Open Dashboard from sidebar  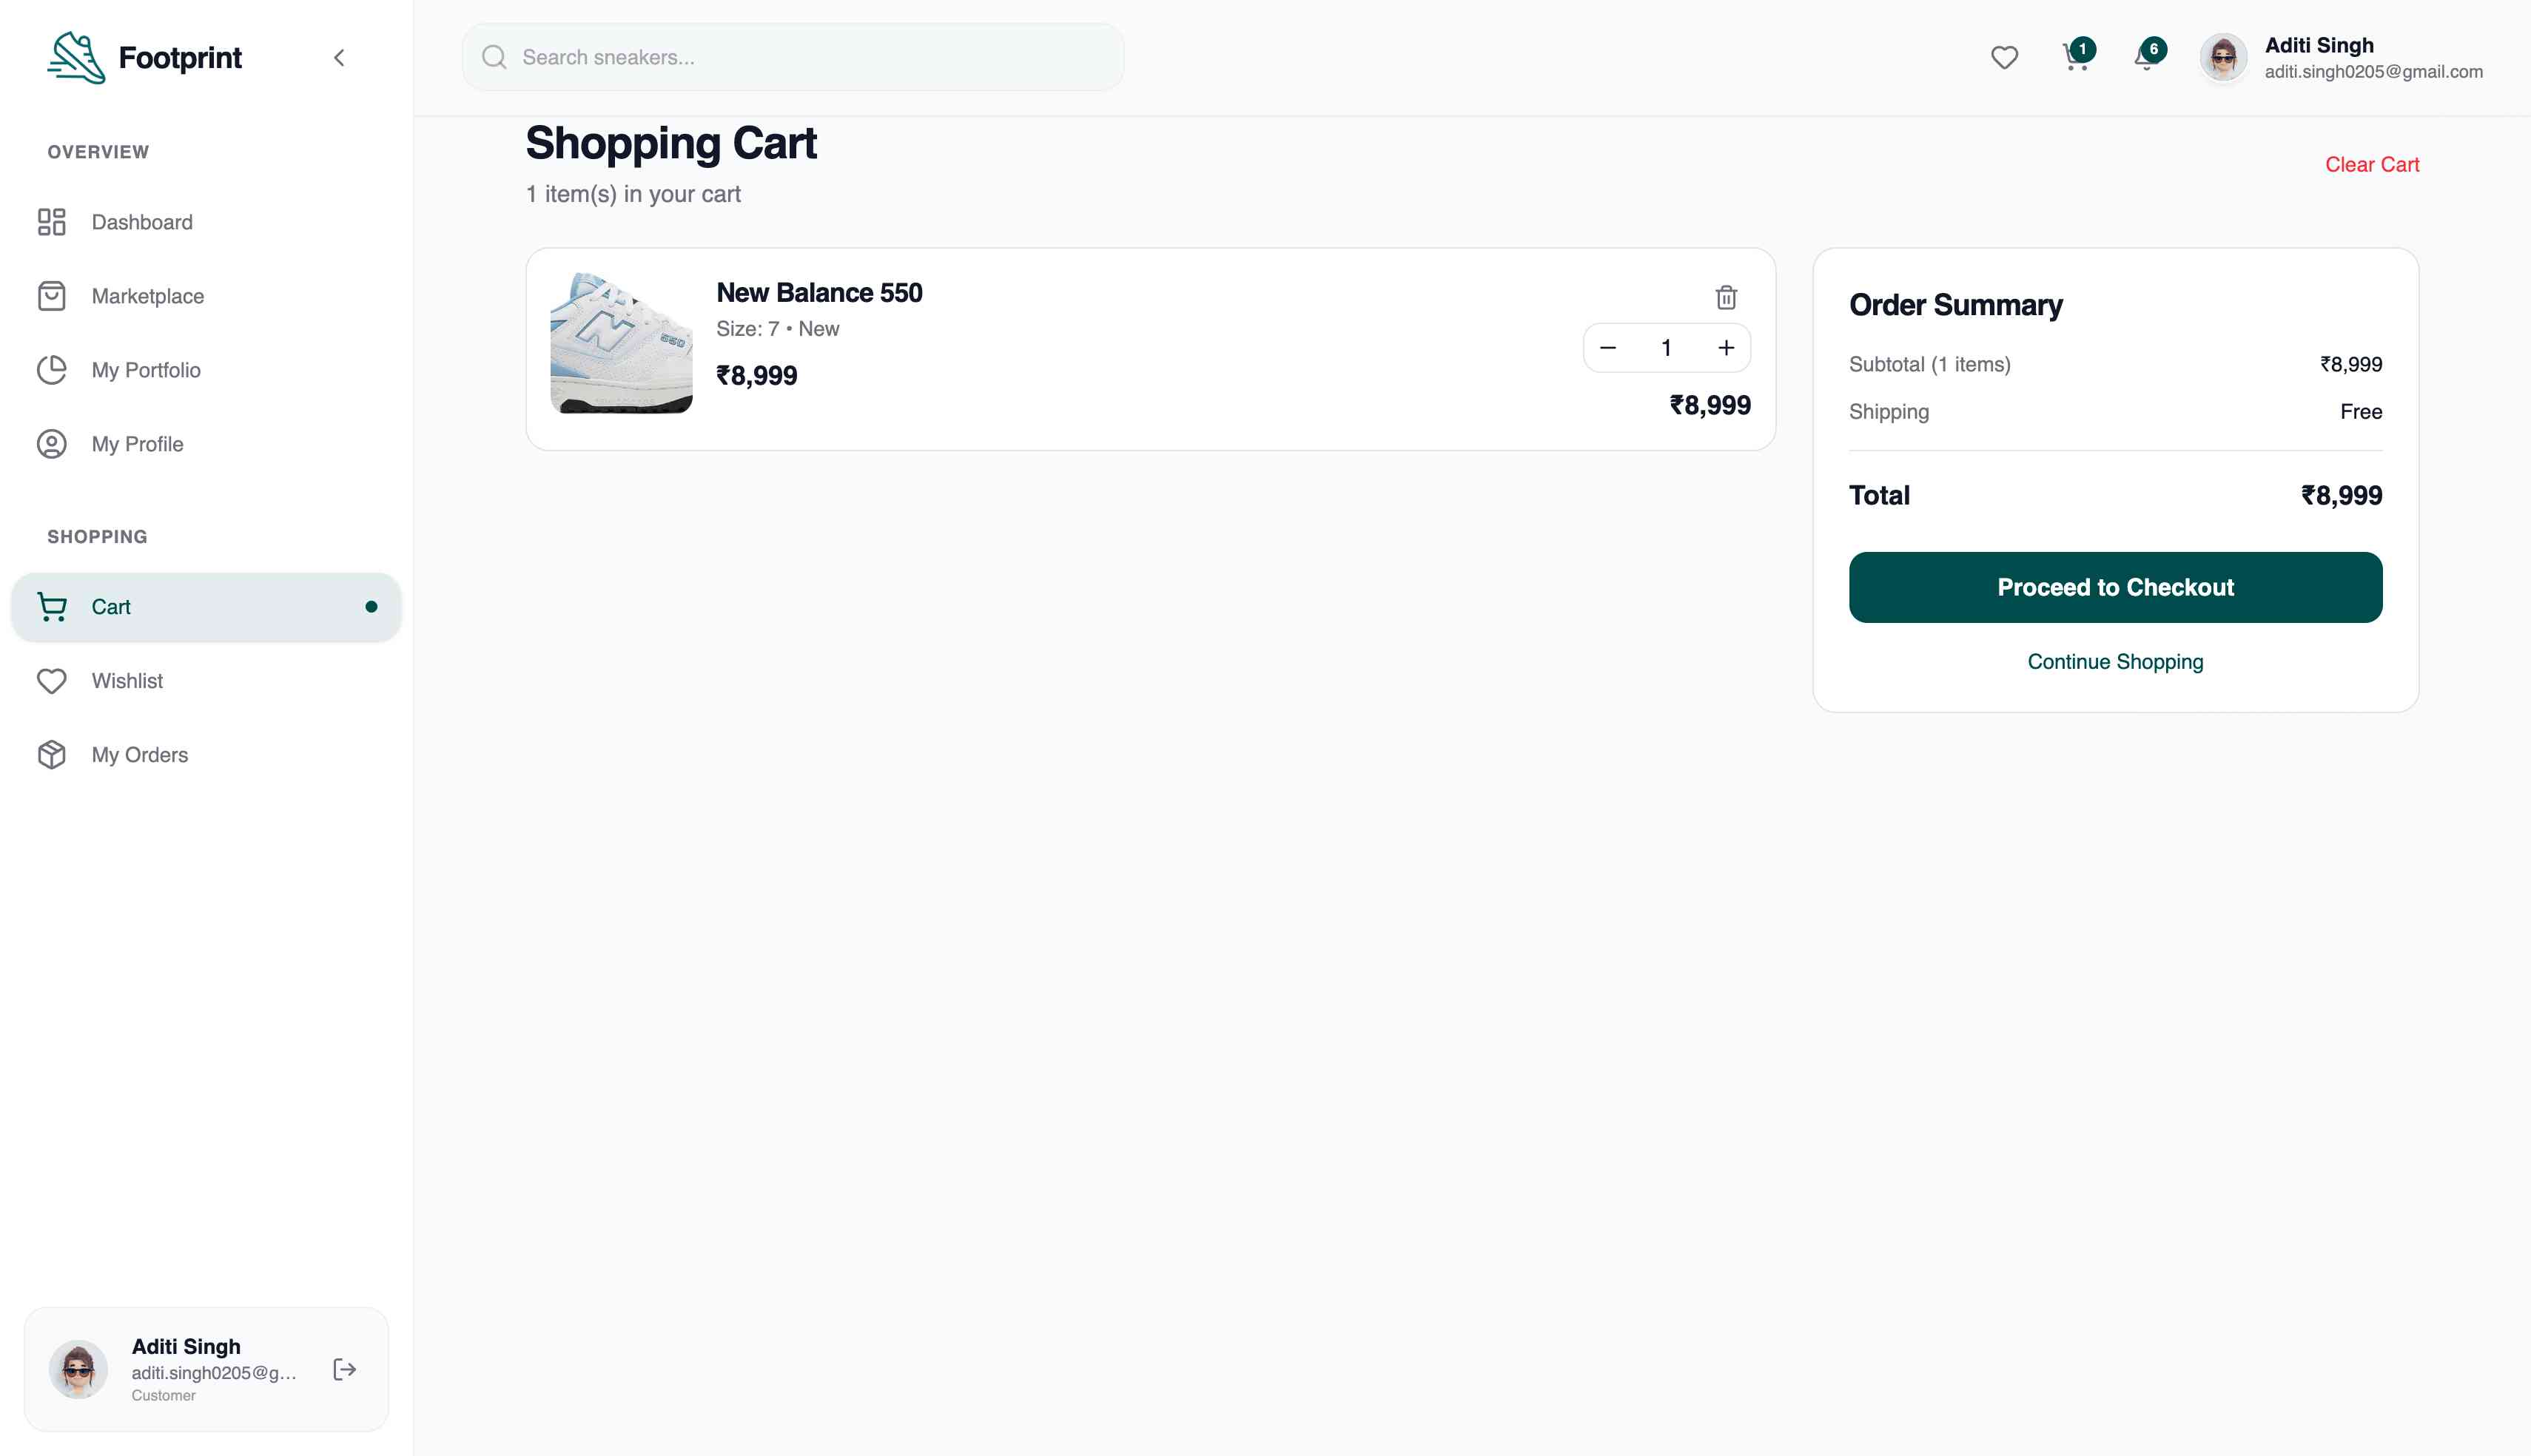(x=141, y=222)
